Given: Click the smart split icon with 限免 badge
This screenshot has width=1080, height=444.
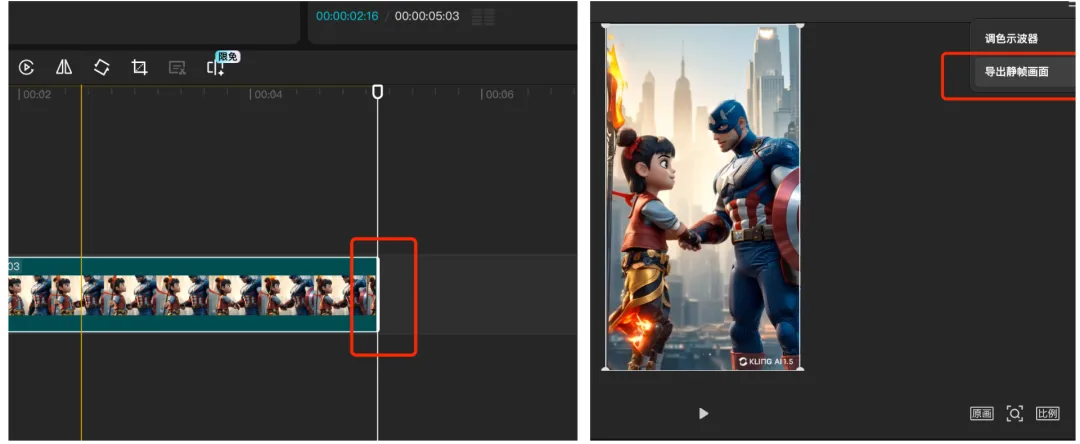Looking at the screenshot, I should [x=215, y=67].
